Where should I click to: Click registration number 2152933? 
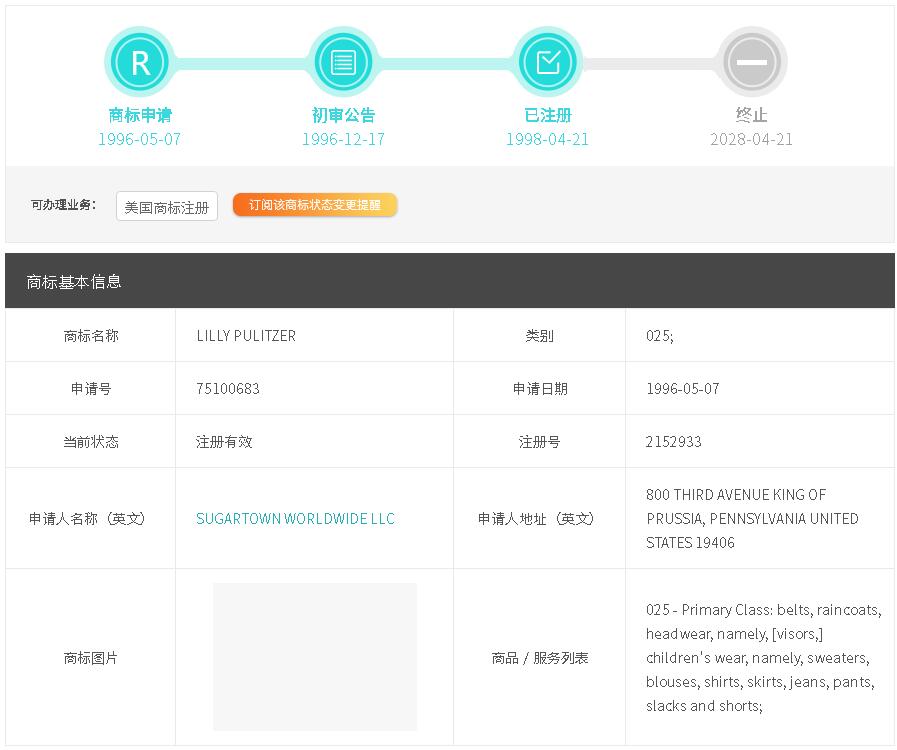(673, 441)
